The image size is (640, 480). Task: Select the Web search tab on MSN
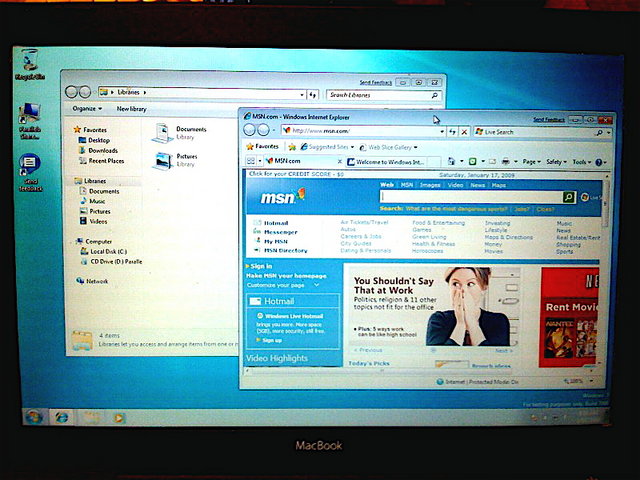click(x=387, y=185)
